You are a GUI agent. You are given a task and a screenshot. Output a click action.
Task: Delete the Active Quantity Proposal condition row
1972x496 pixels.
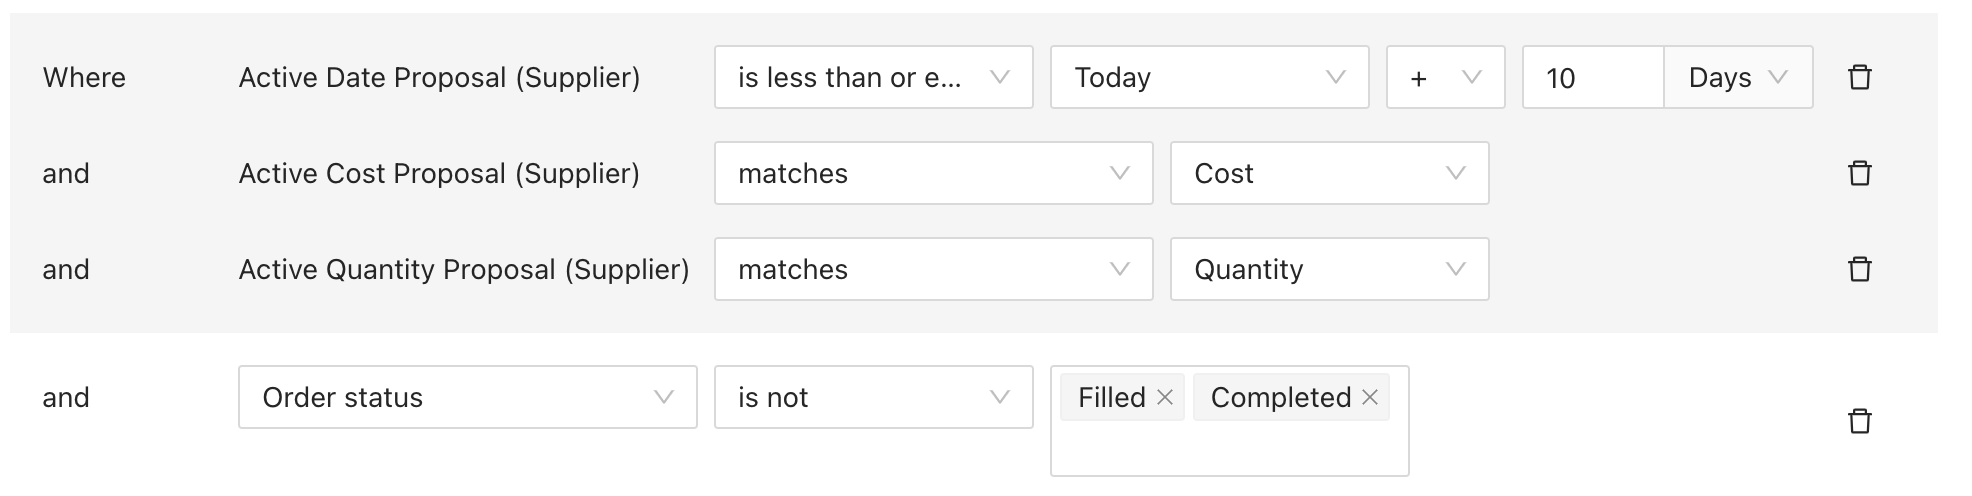pyautogui.click(x=1859, y=269)
